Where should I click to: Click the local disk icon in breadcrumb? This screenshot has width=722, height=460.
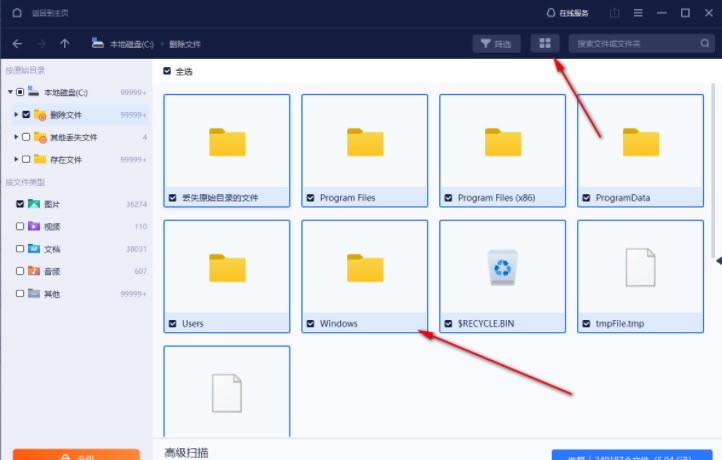coord(98,43)
